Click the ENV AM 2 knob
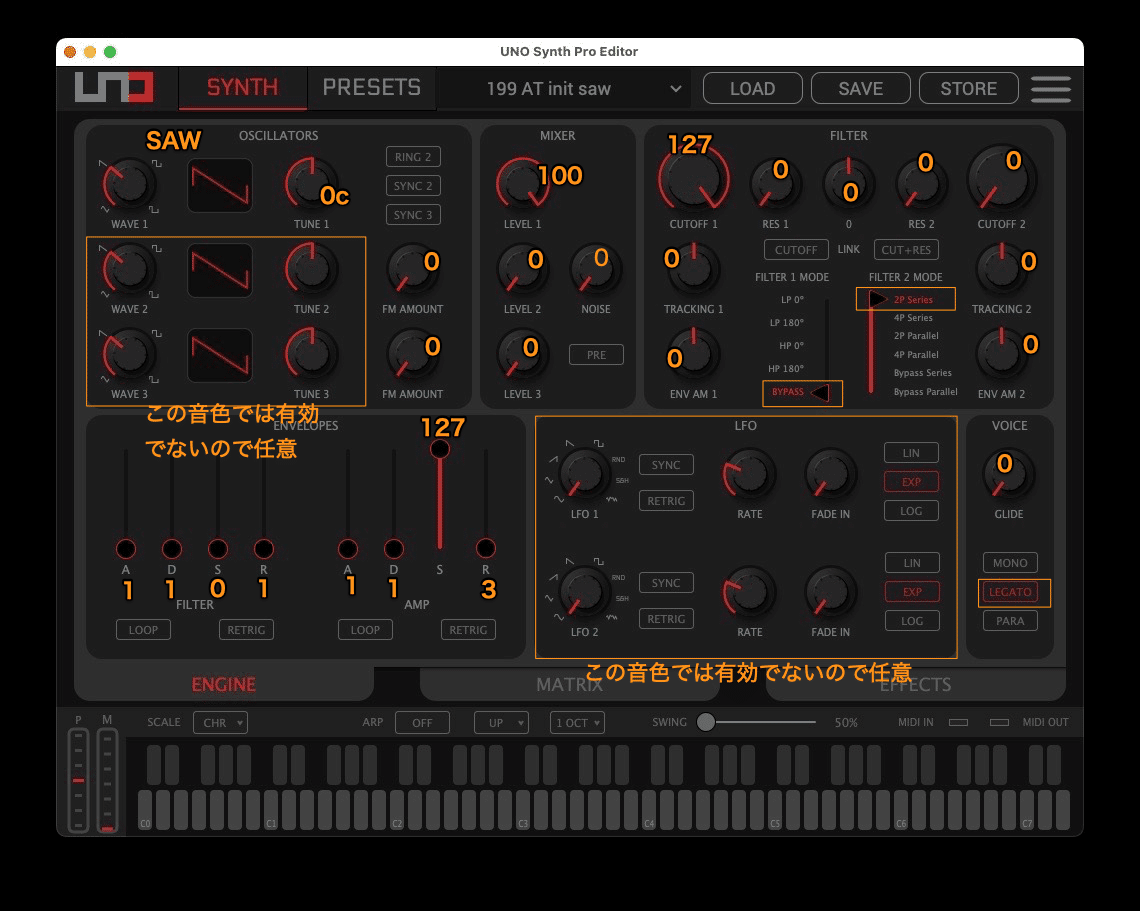This screenshot has width=1140, height=911. click(1001, 353)
